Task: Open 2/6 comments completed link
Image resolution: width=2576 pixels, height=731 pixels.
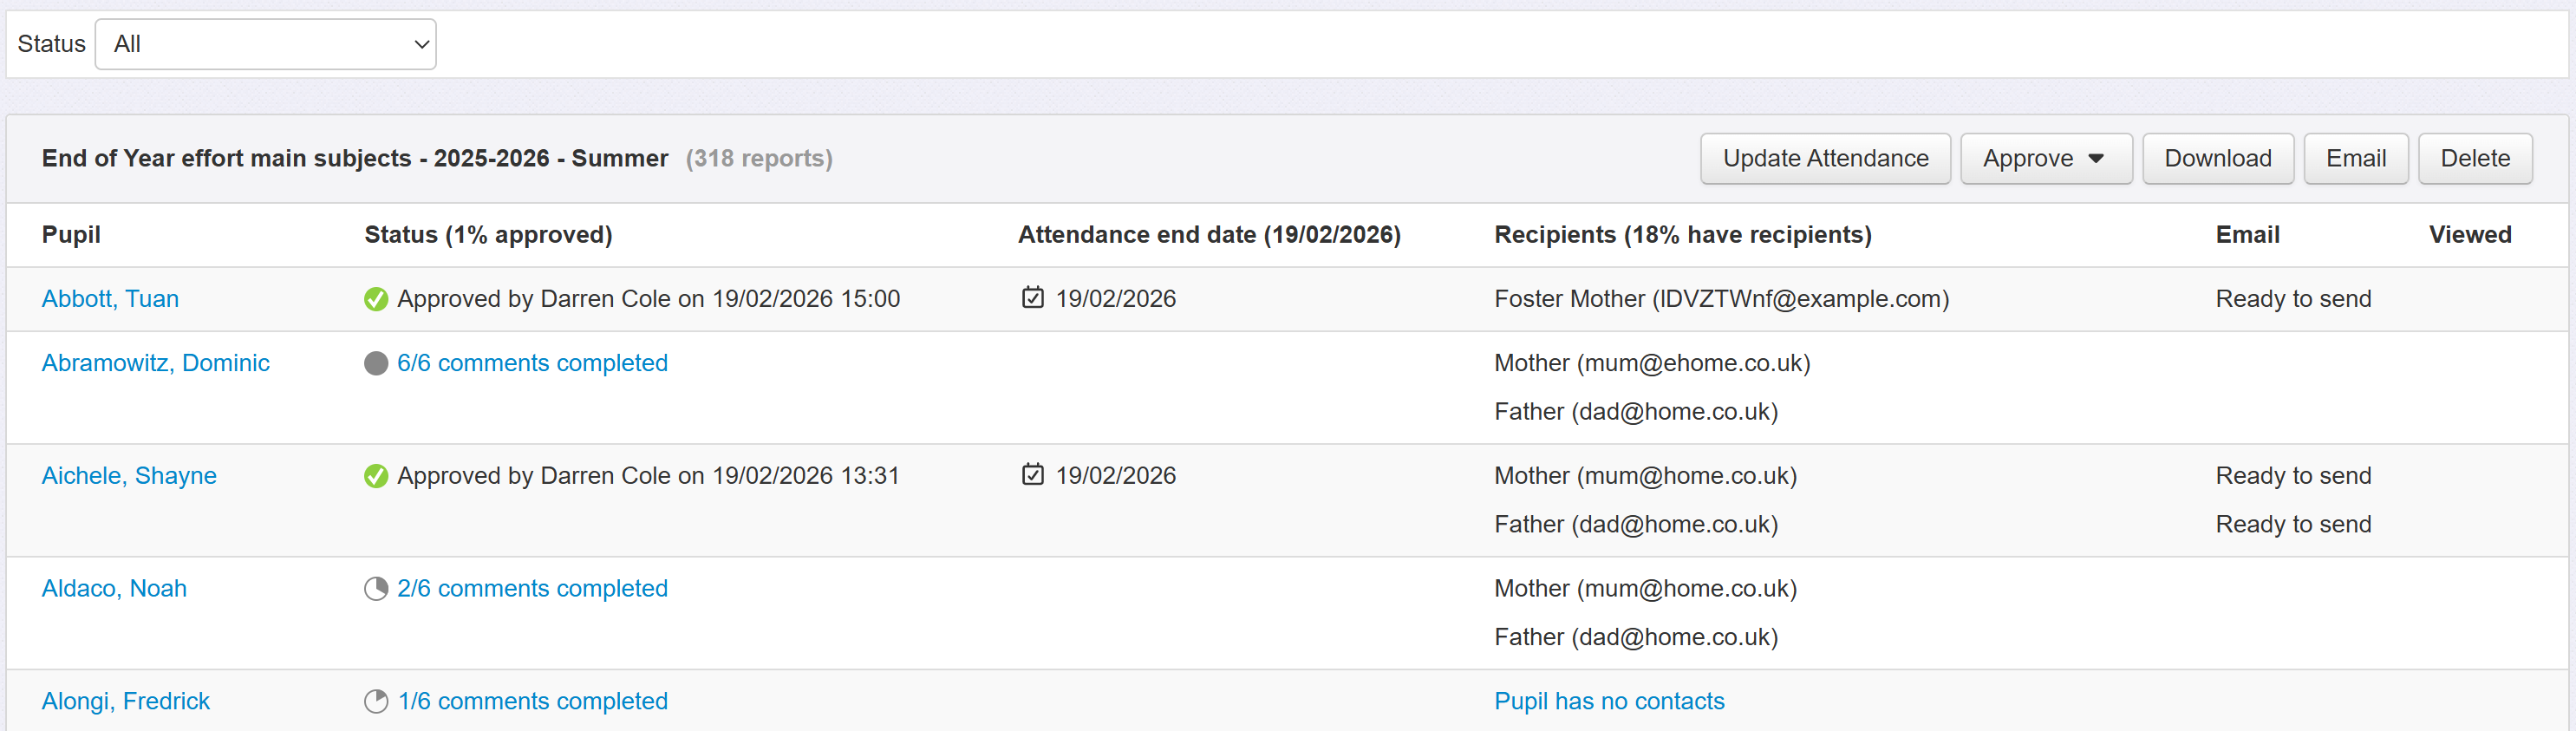Action: 532,589
